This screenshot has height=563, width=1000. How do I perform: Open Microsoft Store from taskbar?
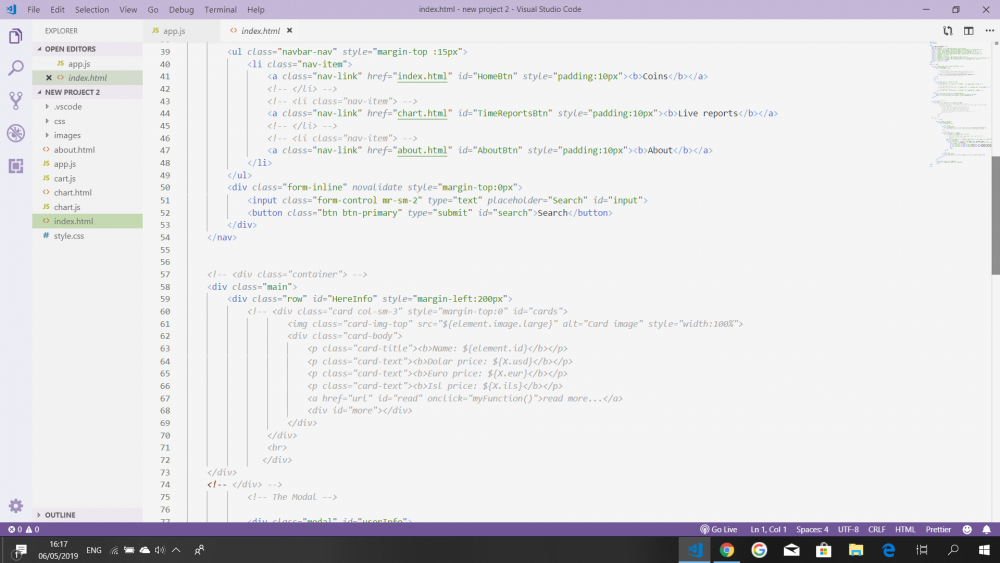(x=823, y=550)
